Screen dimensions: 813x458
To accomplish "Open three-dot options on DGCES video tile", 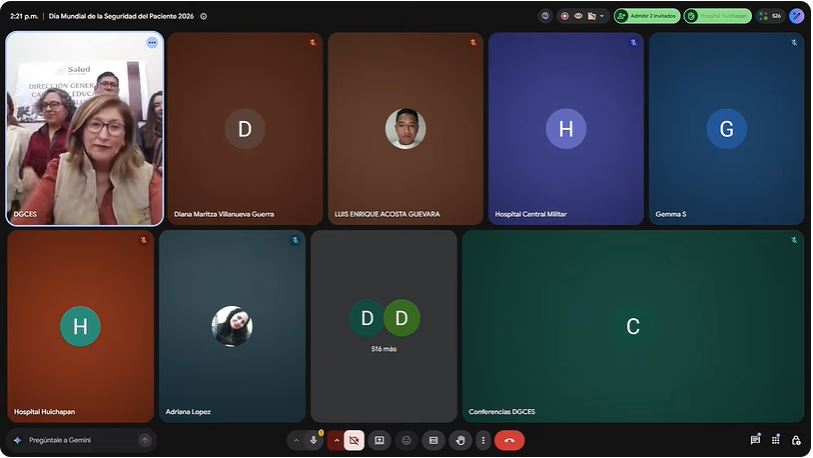I will coord(152,43).
